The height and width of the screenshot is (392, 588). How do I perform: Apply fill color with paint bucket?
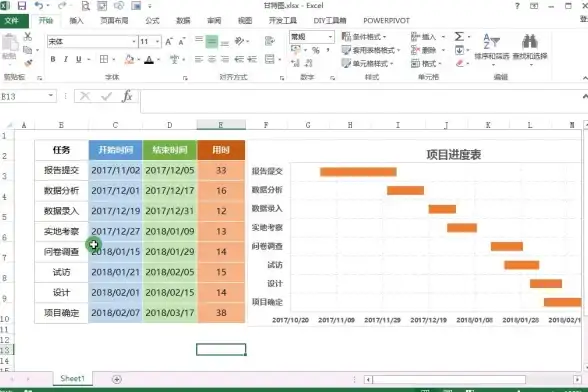[129, 59]
